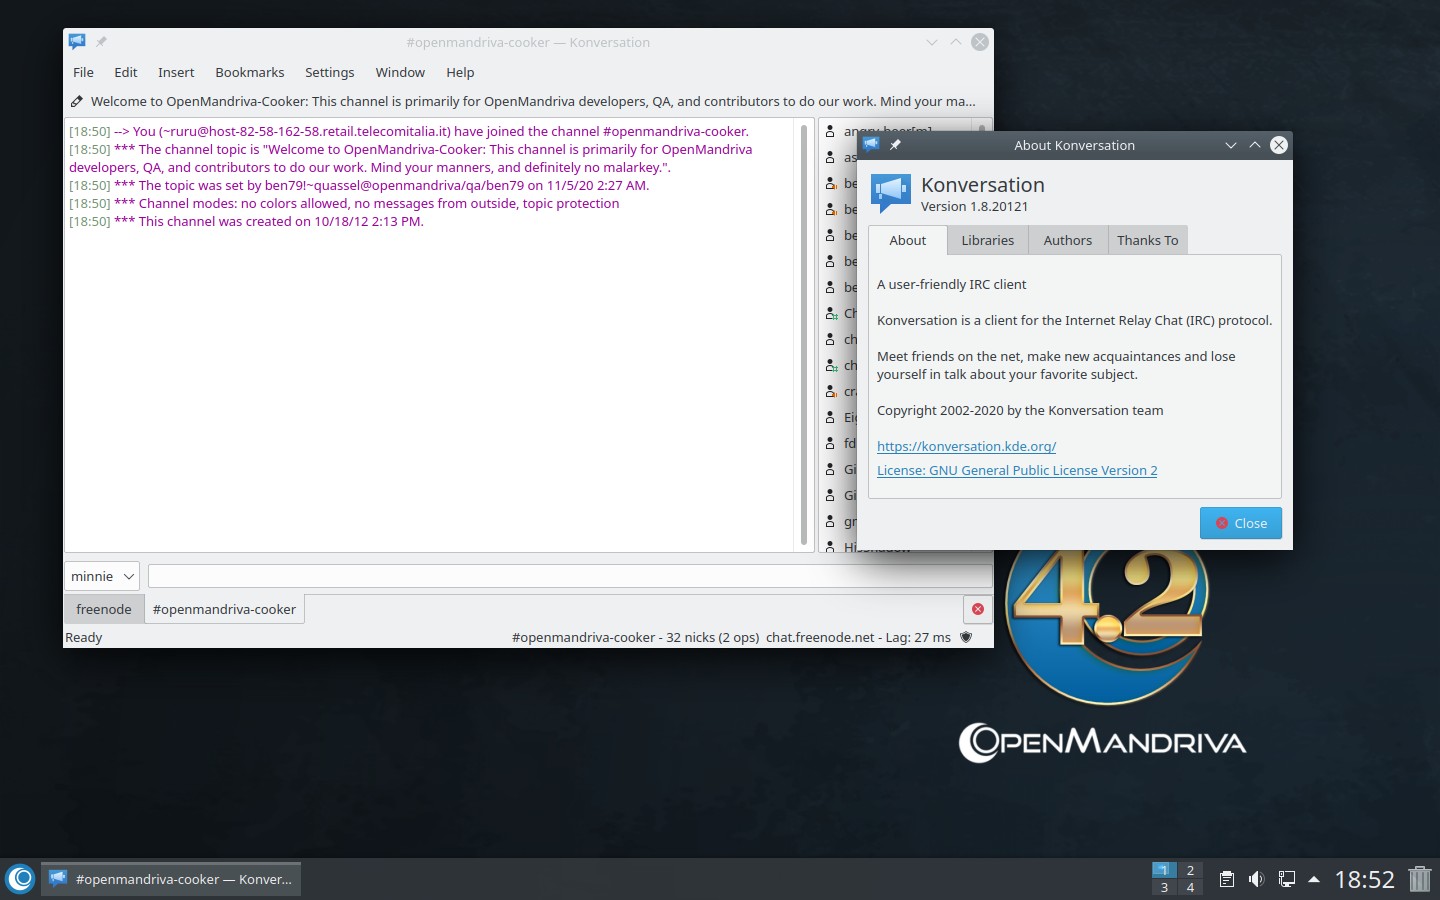1440x900 pixels.
Task: Minimize the About Konversation dialog
Action: coord(1231,145)
